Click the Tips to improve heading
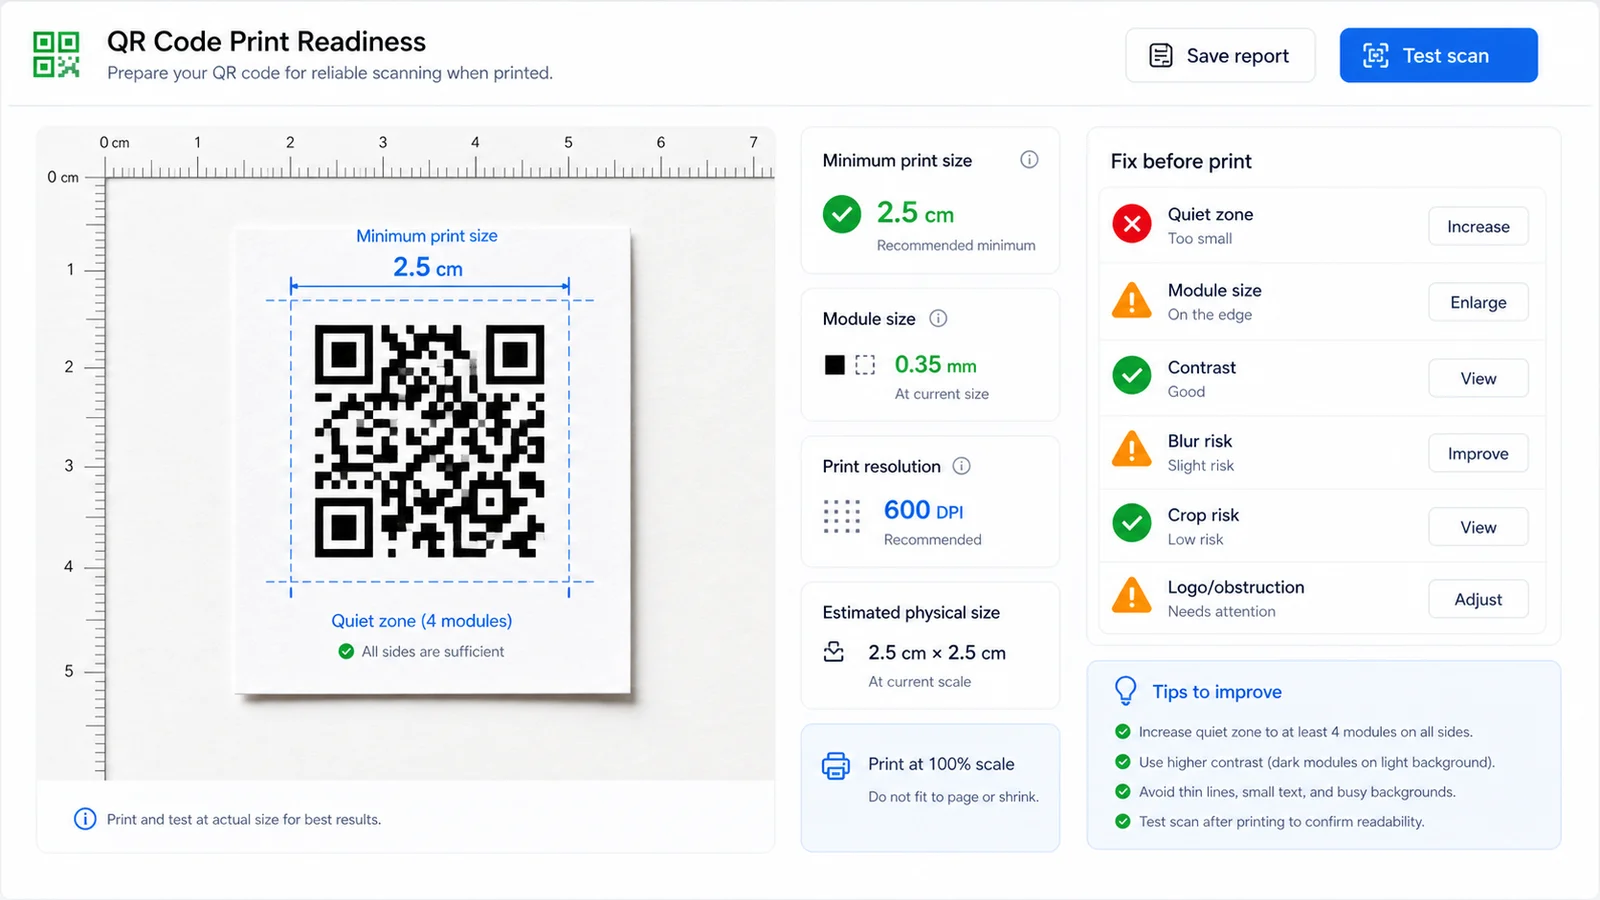 point(1217,692)
